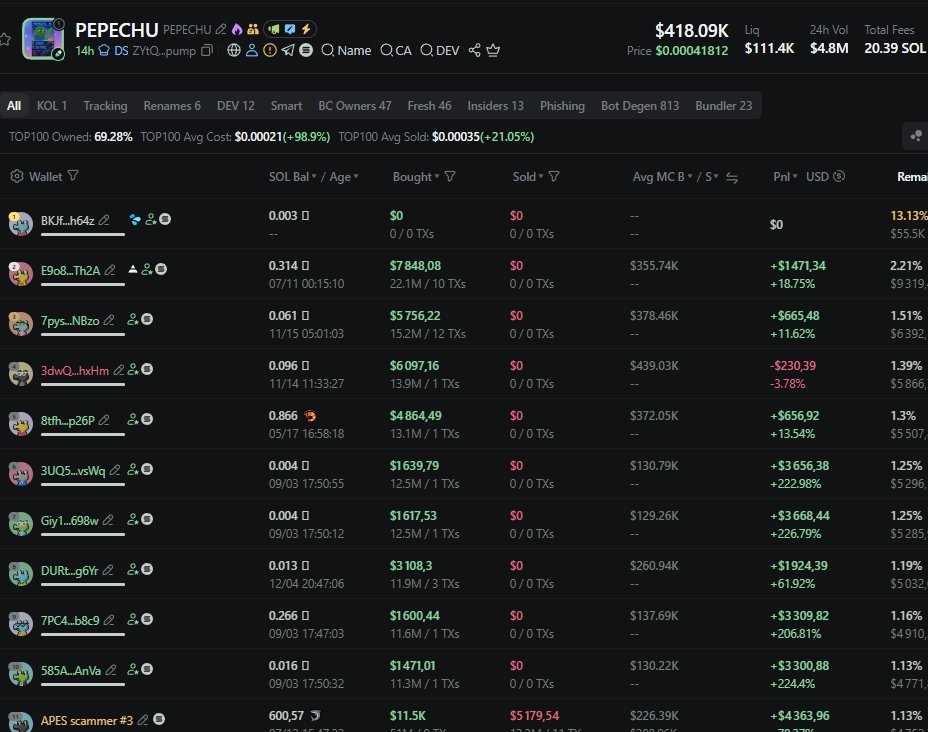Viewport: 928px width, 732px height.
Task: Click the DS link next to 14h
Action: click(x=121, y=51)
